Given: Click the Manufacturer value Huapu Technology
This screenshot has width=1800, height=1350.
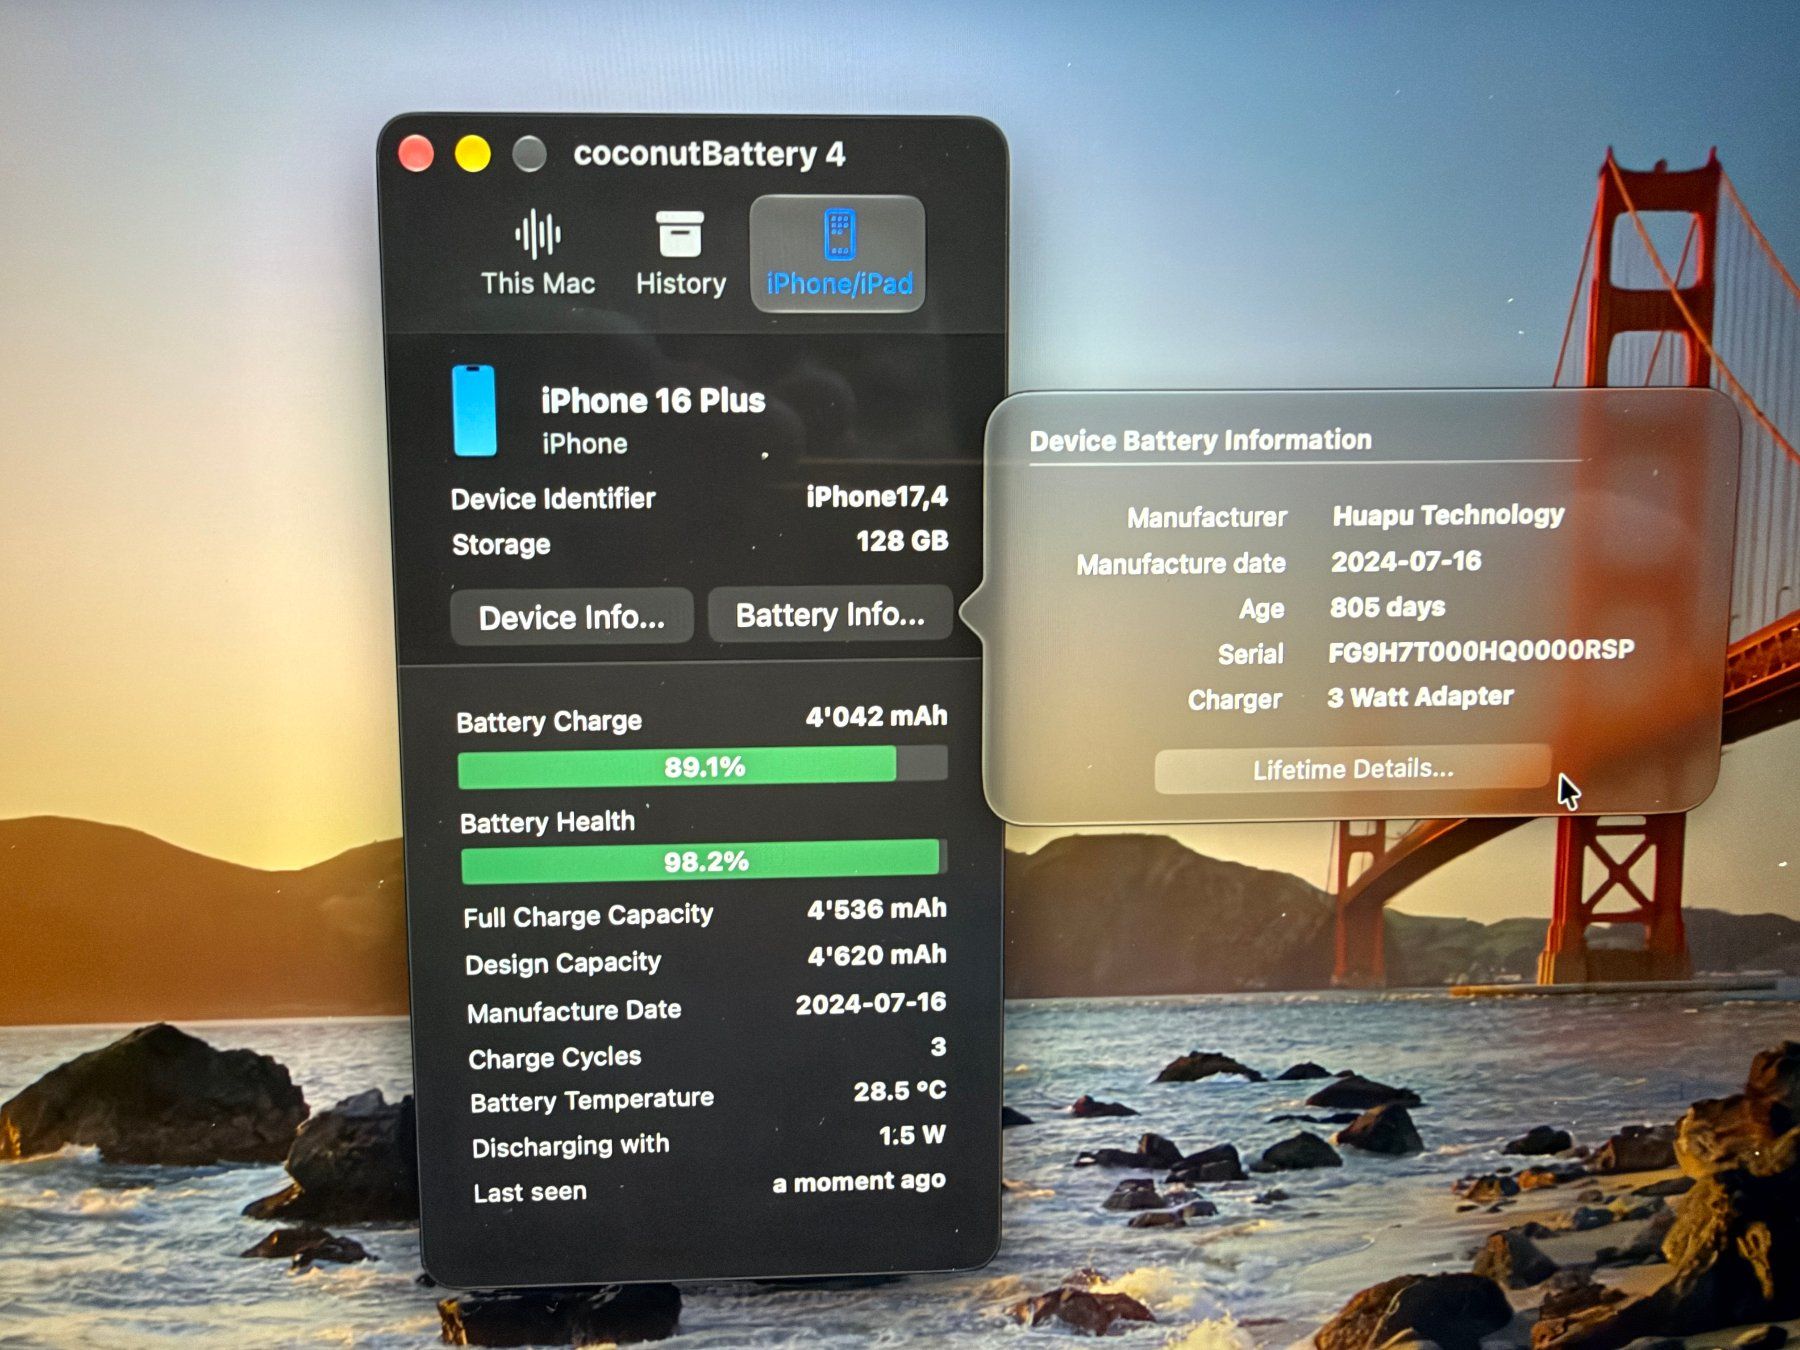Looking at the screenshot, I should click(x=1448, y=515).
